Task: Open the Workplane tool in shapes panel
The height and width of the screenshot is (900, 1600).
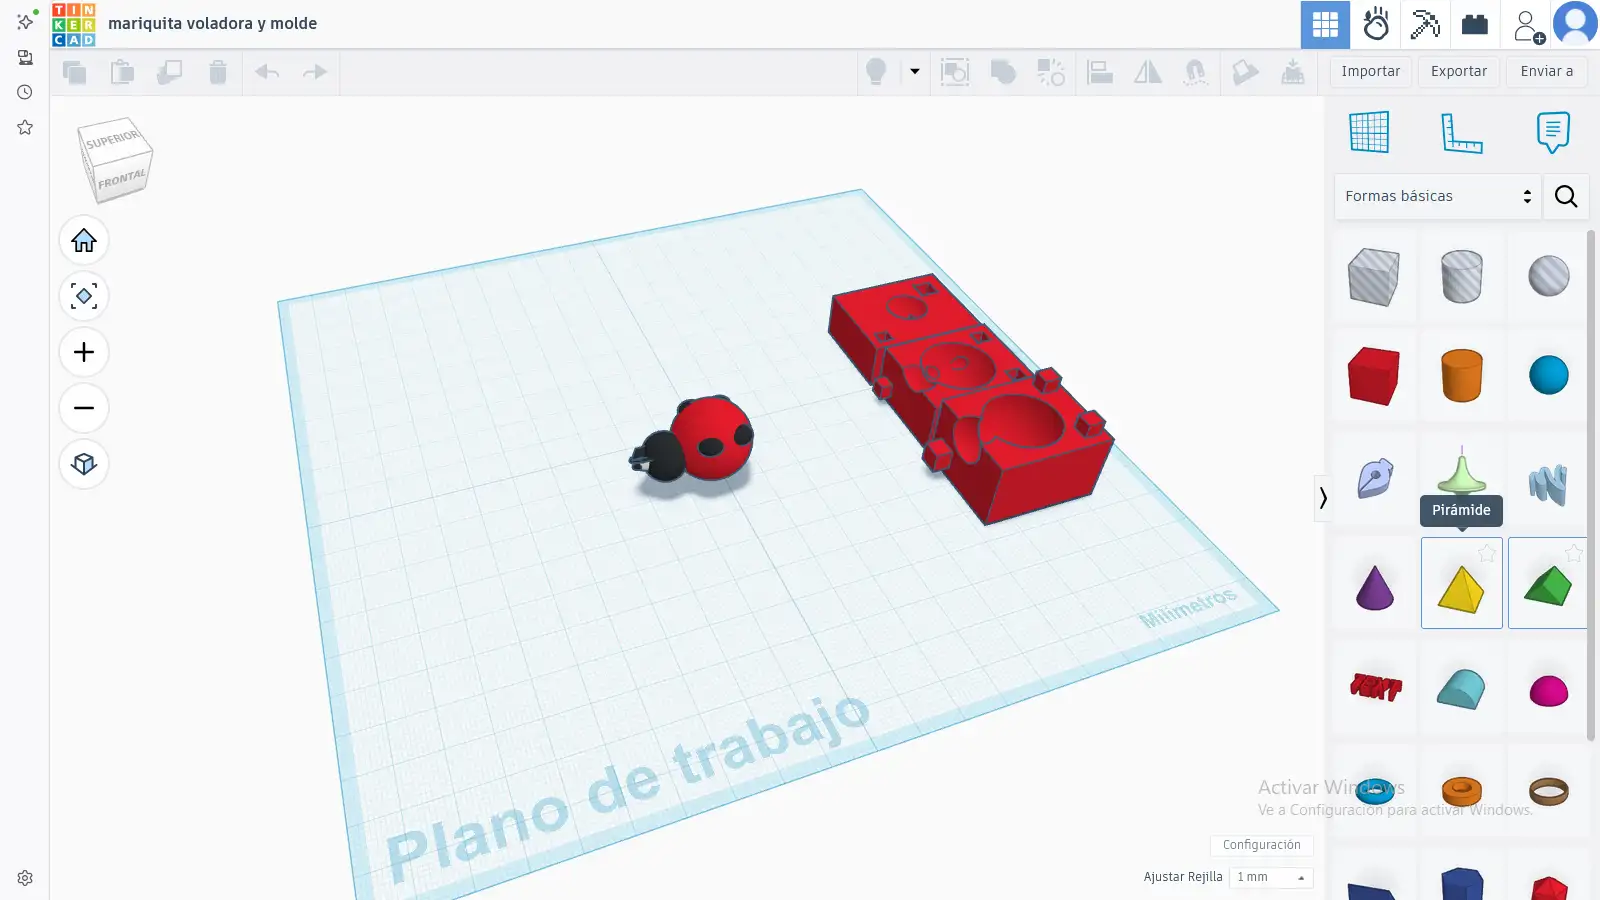Action: pyautogui.click(x=1369, y=132)
